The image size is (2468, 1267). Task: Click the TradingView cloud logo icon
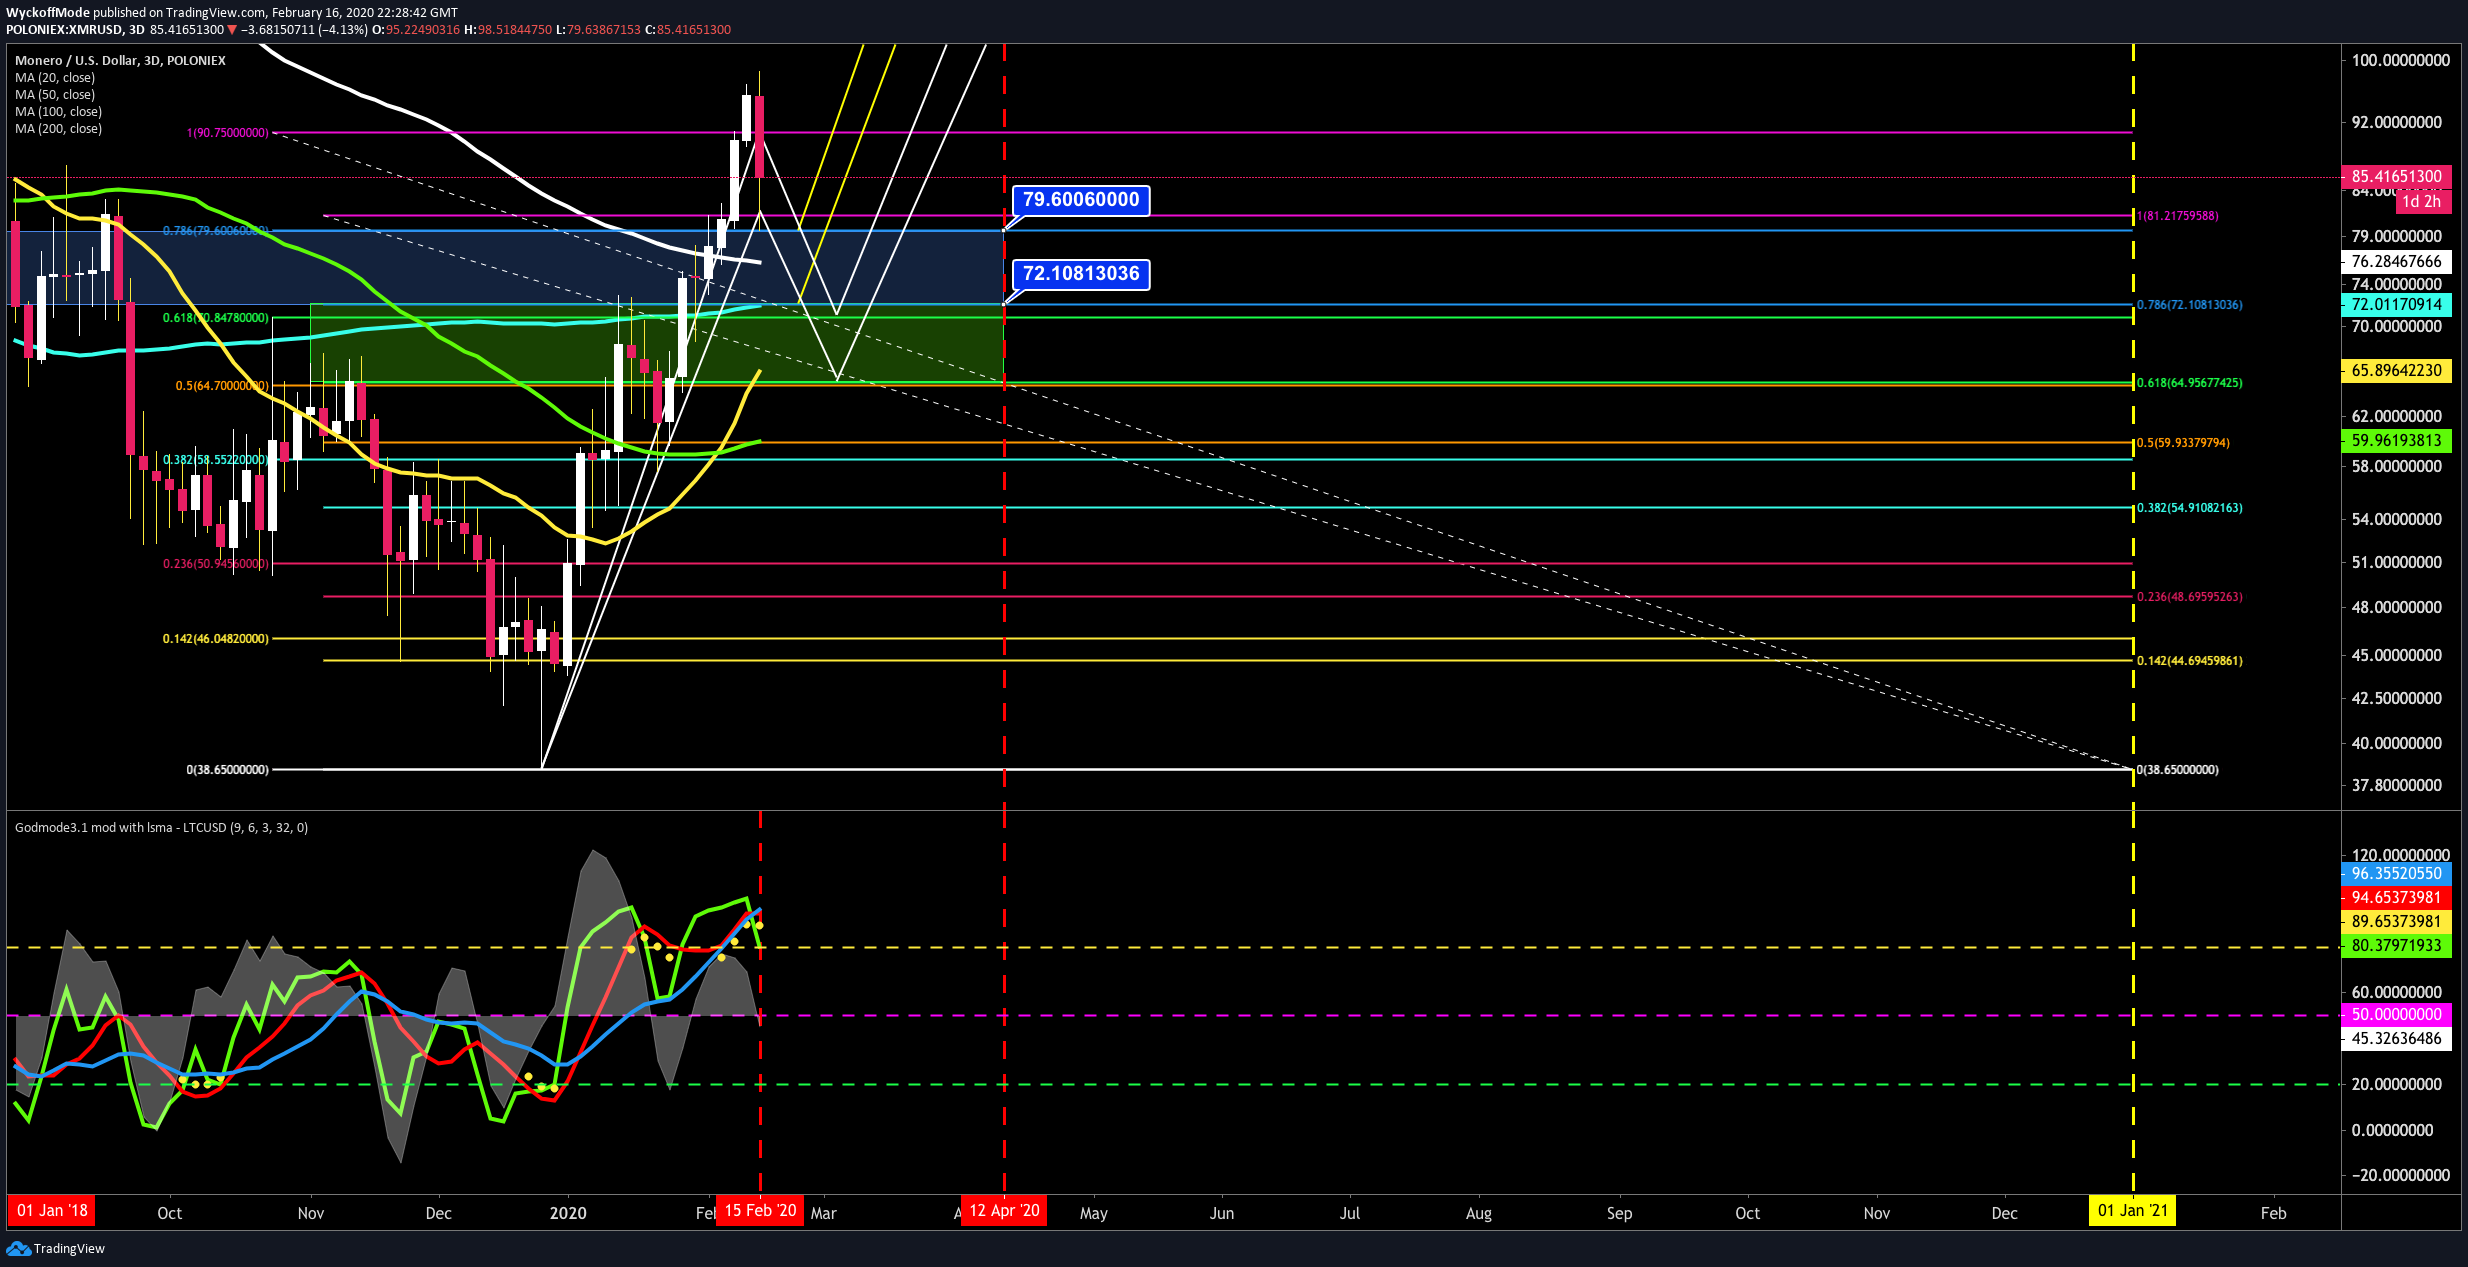point(18,1248)
